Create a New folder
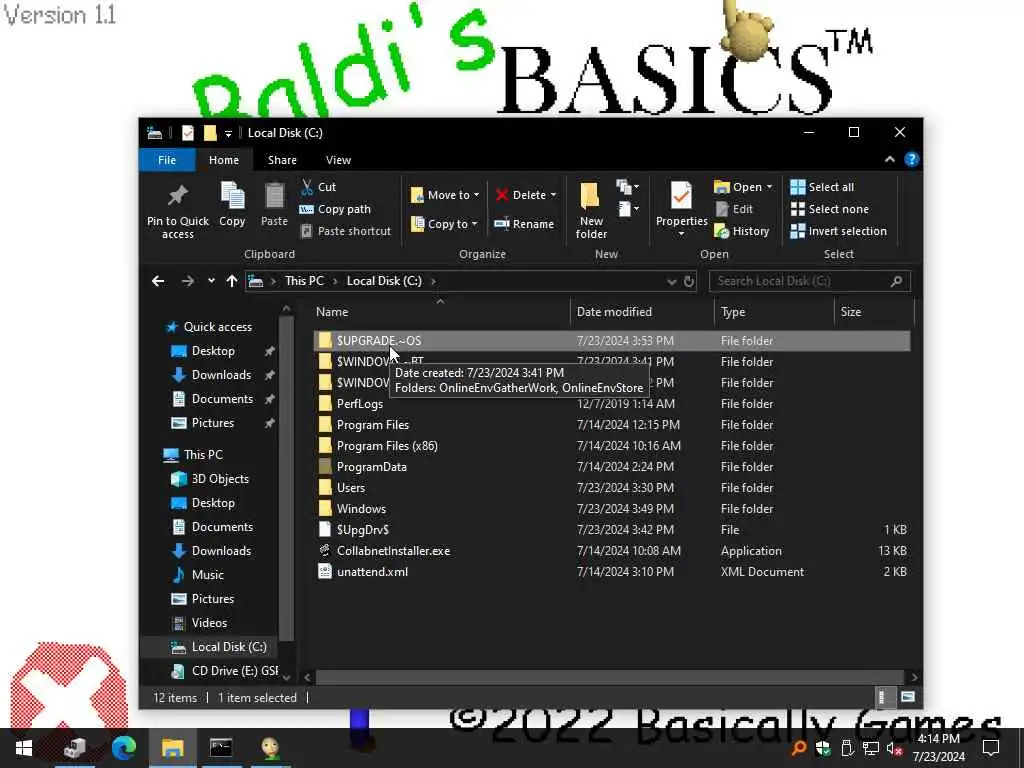This screenshot has width=1024, height=768. pos(591,210)
